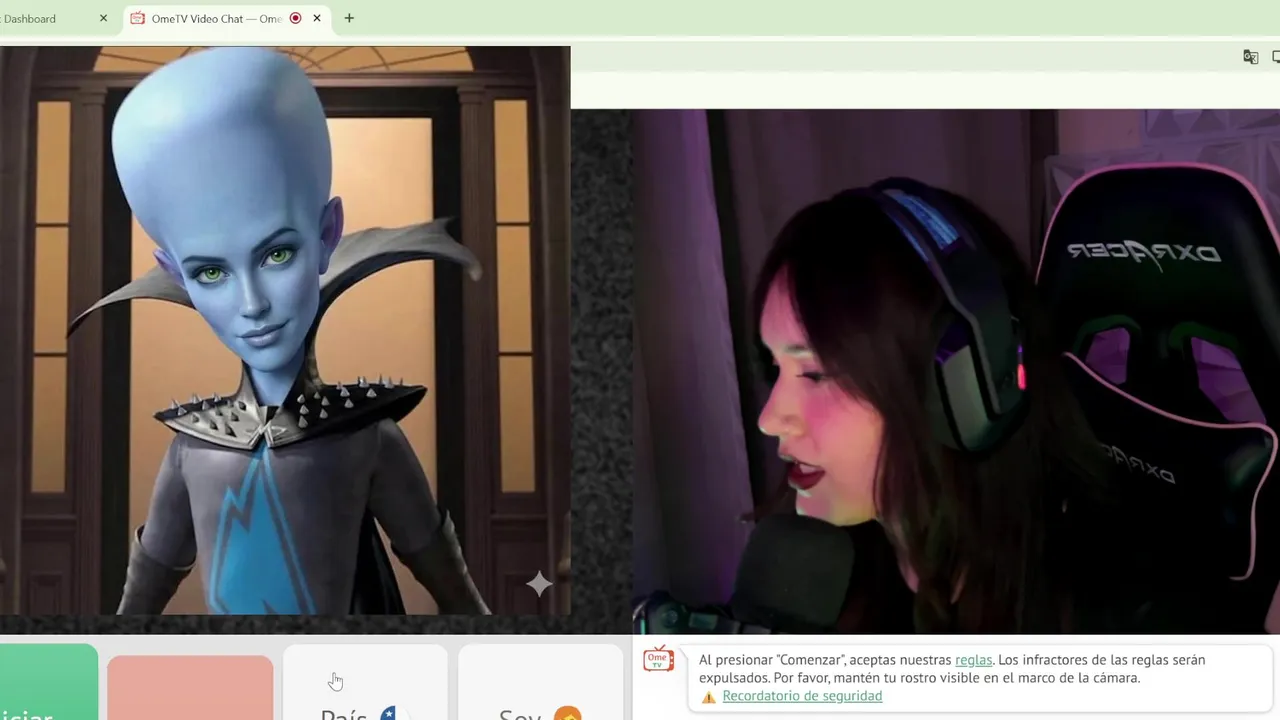Close the OmeTV Video Chat tab

(x=317, y=18)
